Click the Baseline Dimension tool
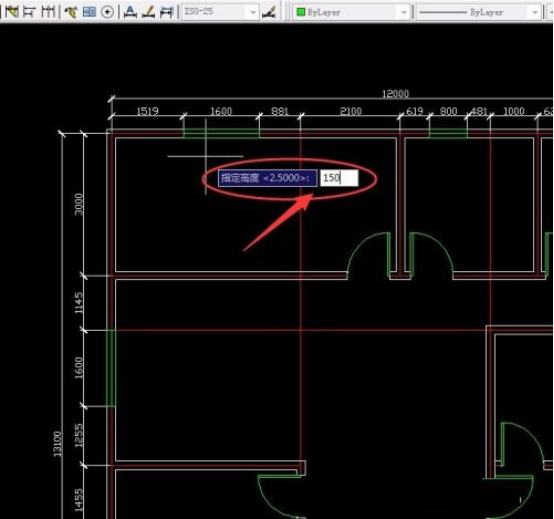 29,12
